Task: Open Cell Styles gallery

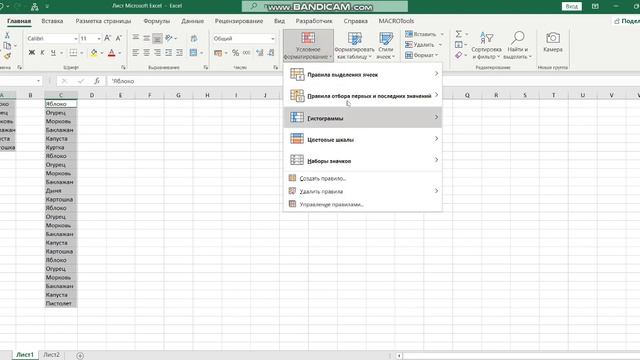Action: click(386, 45)
